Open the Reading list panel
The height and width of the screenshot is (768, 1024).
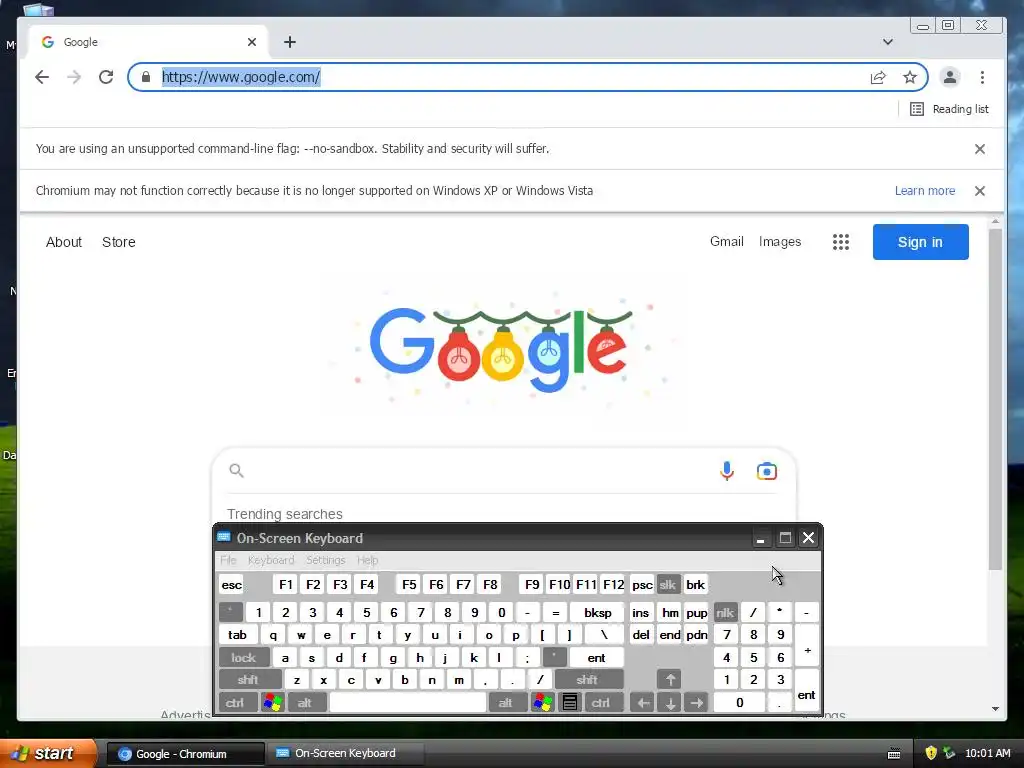point(950,109)
